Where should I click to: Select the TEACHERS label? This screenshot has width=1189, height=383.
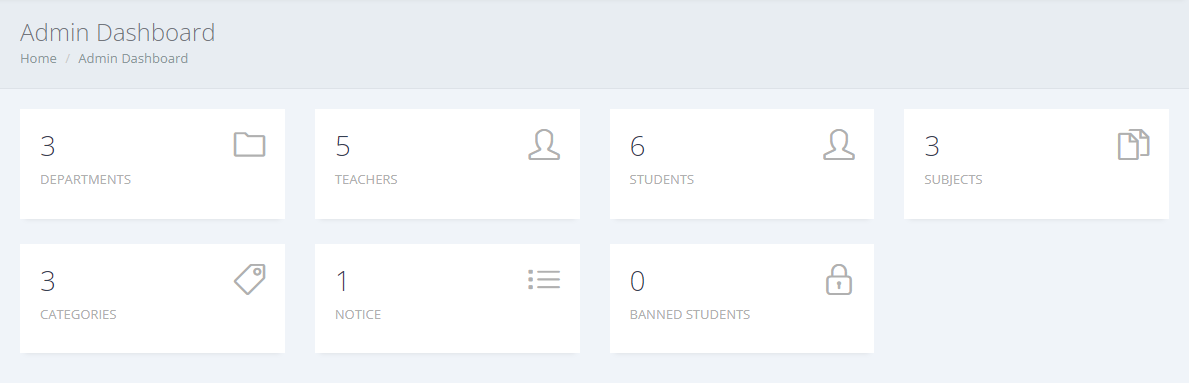click(366, 180)
